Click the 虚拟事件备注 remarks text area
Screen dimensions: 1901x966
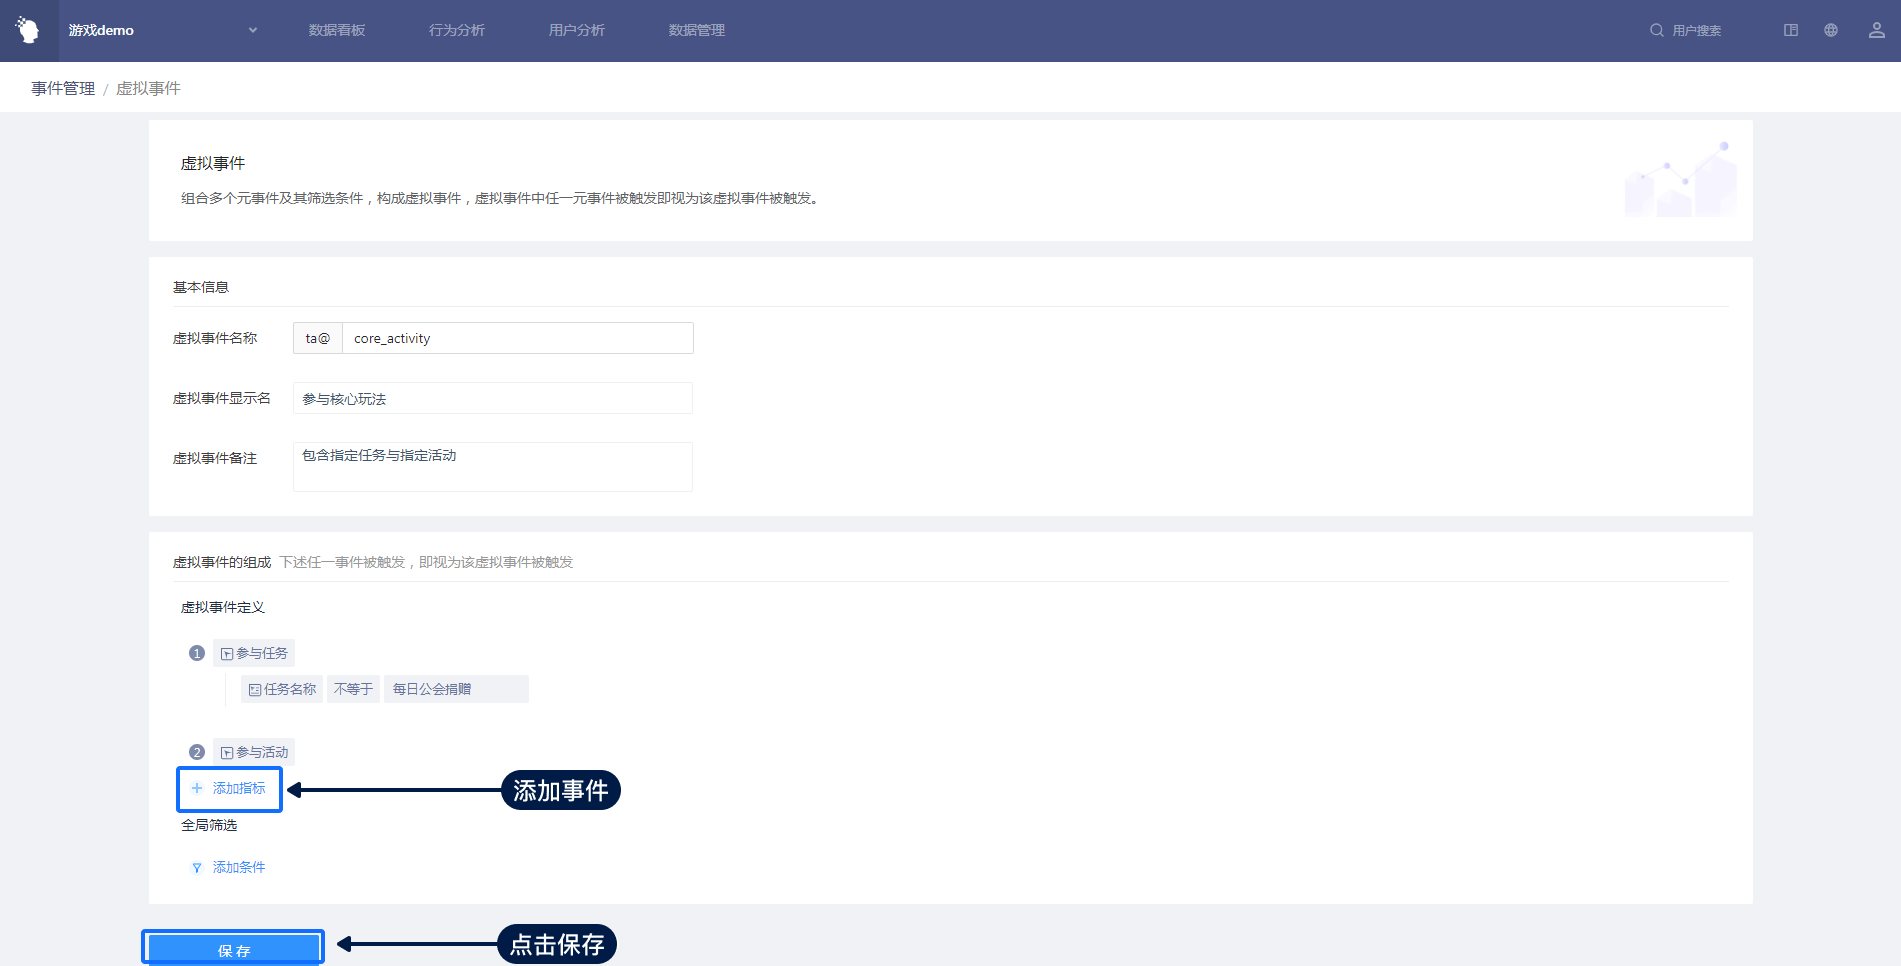(492, 466)
